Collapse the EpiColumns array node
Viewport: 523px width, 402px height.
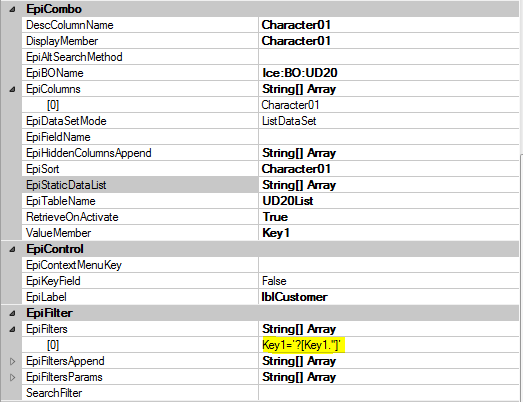[x=12, y=89]
